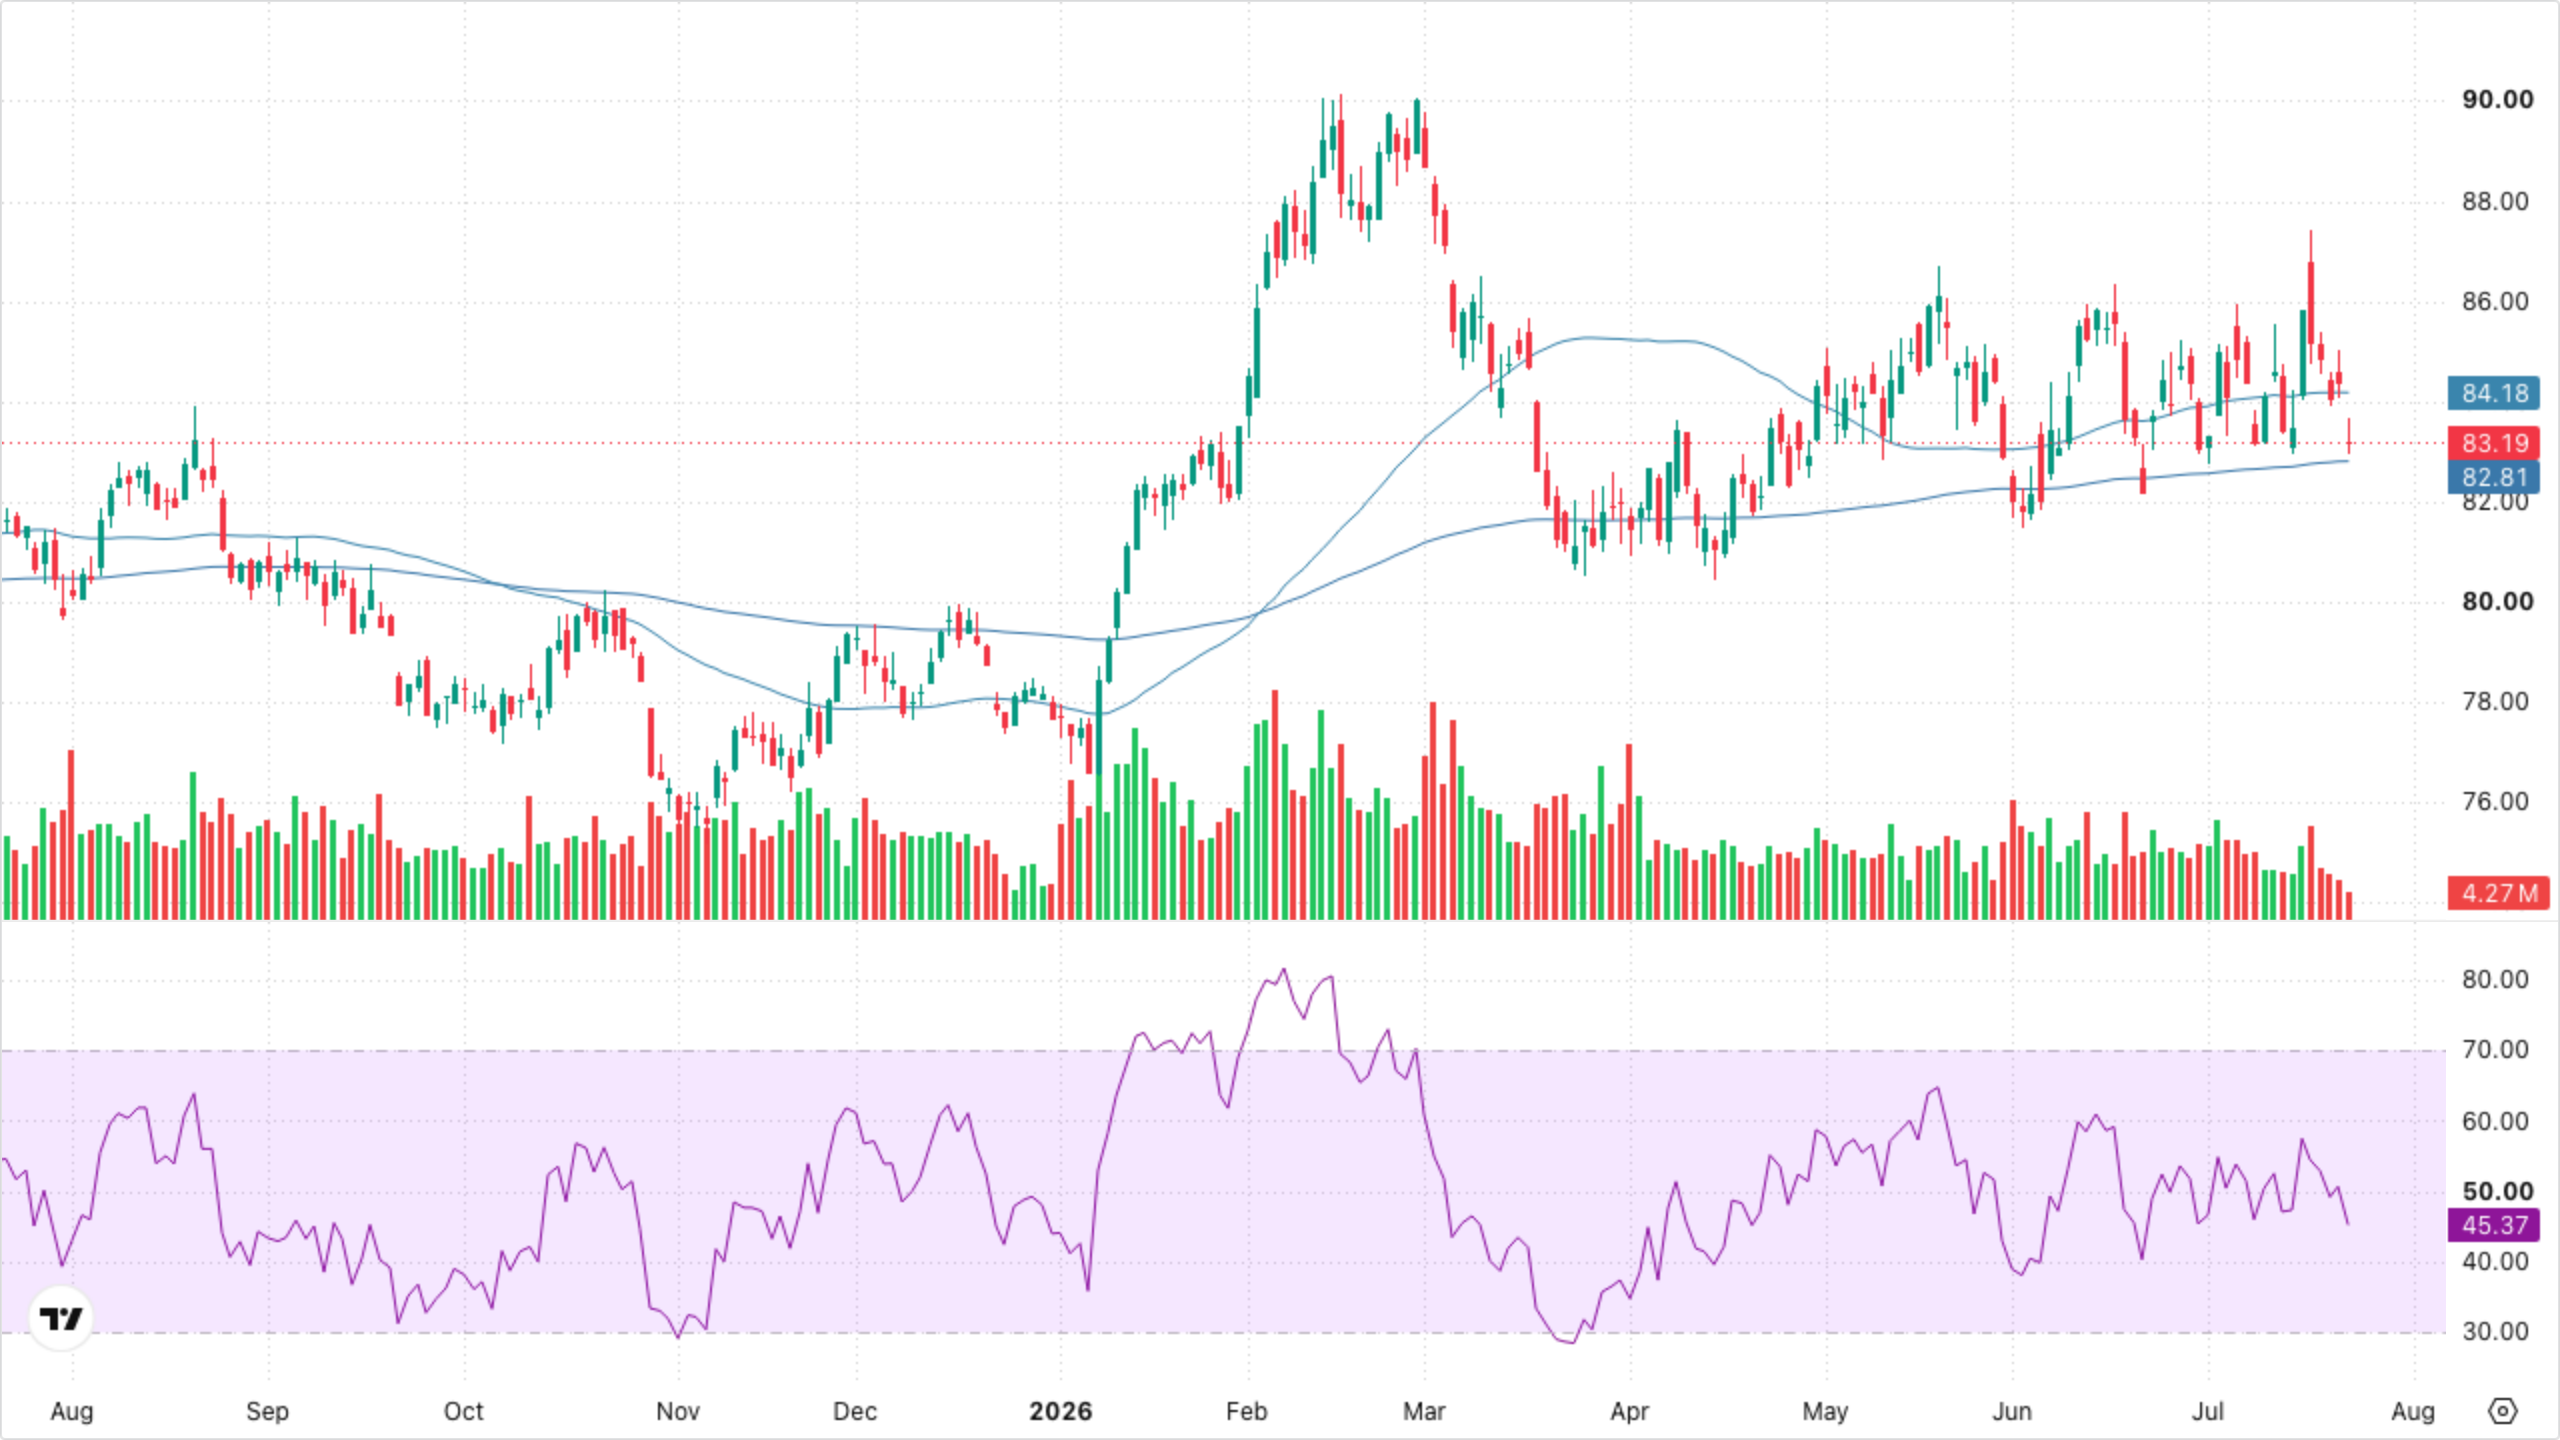This screenshot has width=2560, height=1440.
Task: Click the 4.27 M volume label
Action: [x=2498, y=893]
